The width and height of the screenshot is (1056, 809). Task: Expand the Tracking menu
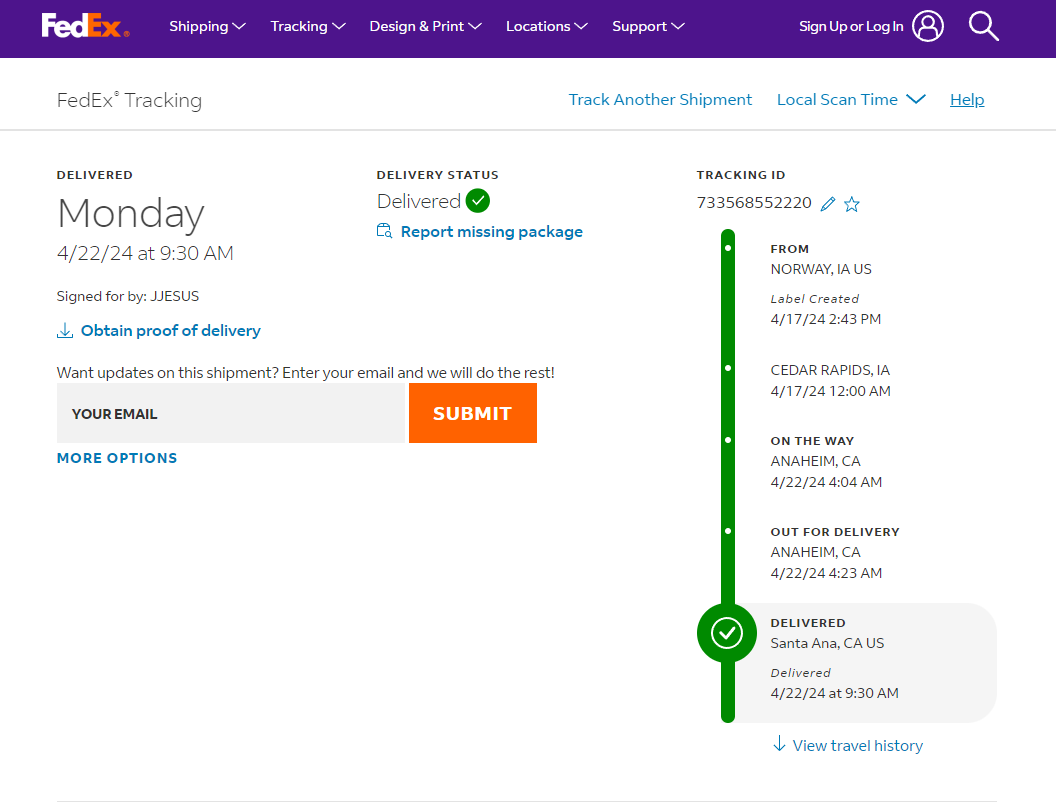click(308, 26)
